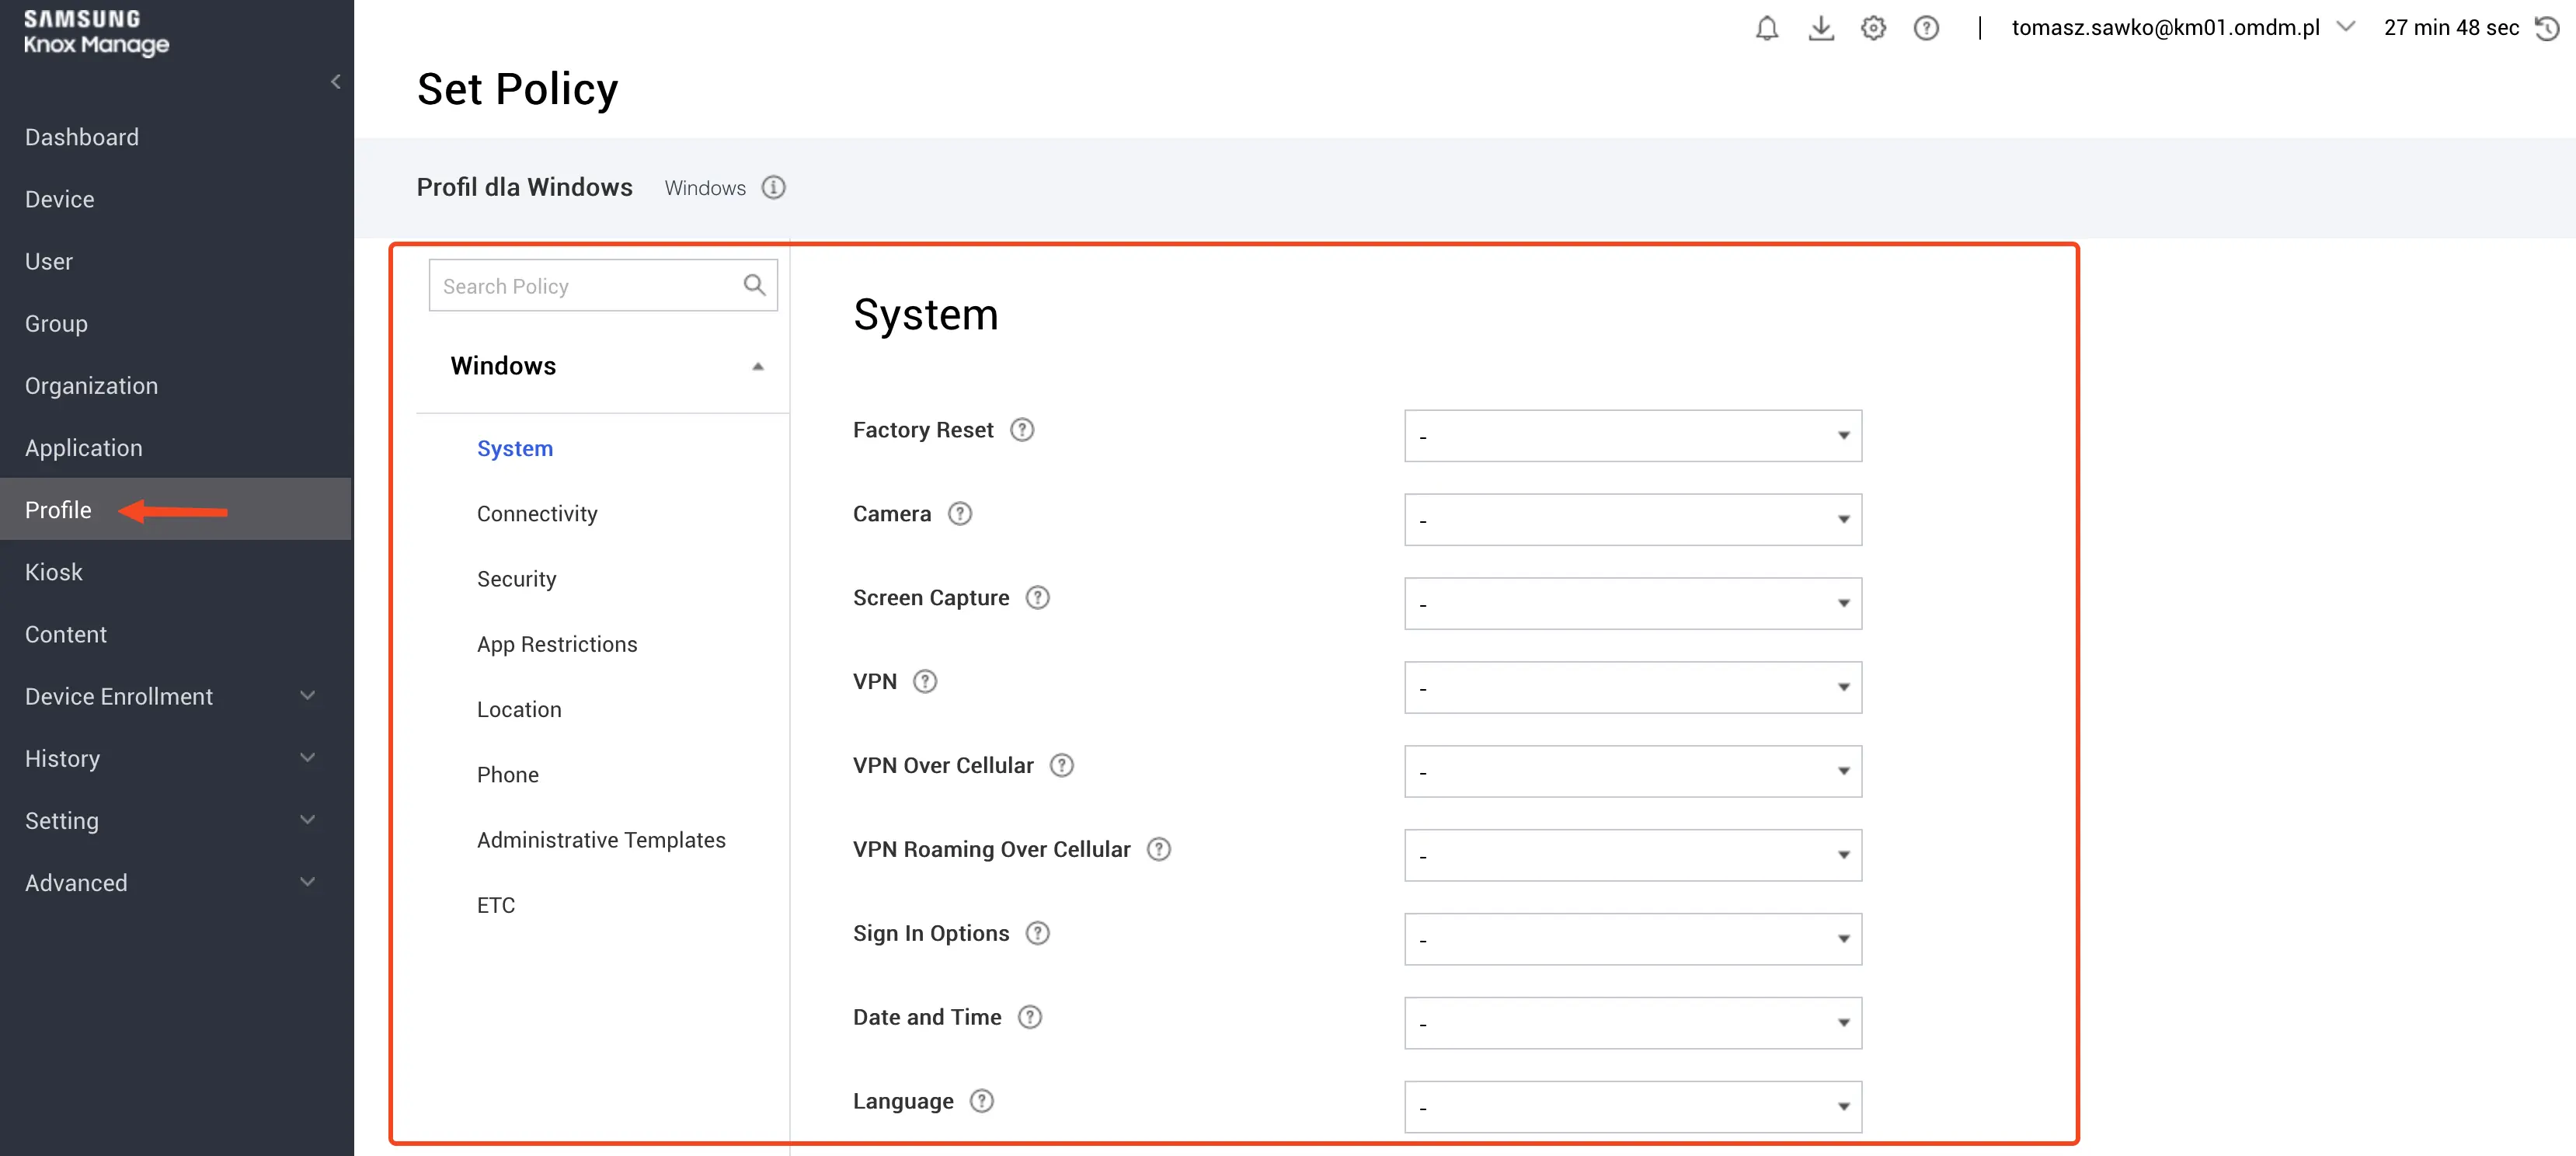
Task: Show help for Sign In Options
Action: point(1037,934)
